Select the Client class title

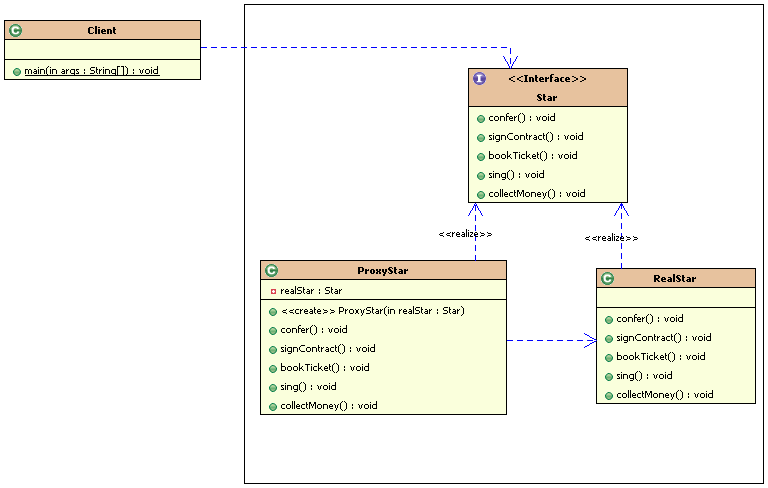click(102, 30)
